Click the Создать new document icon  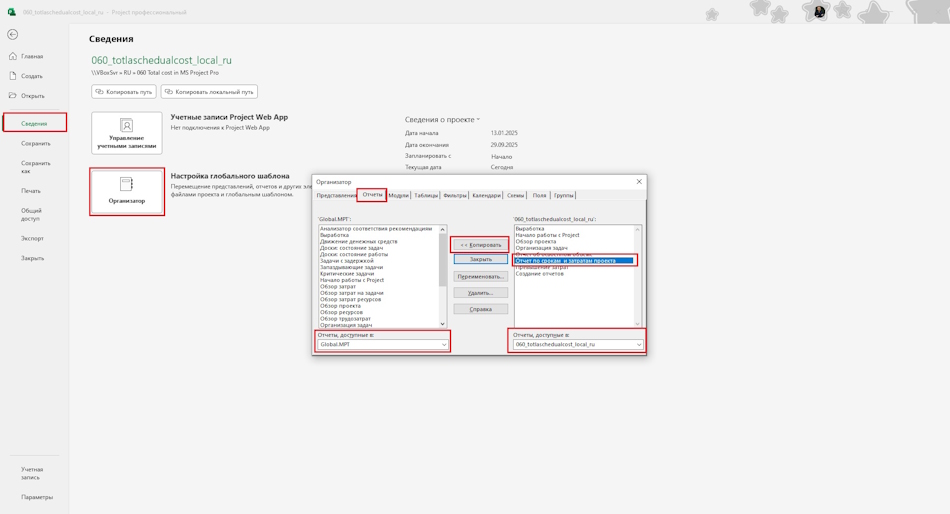tap(13, 76)
